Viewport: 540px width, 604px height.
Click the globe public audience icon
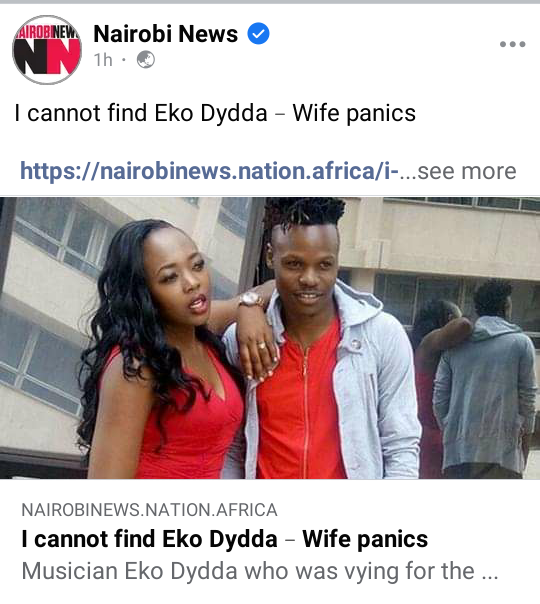click(x=146, y=60)
